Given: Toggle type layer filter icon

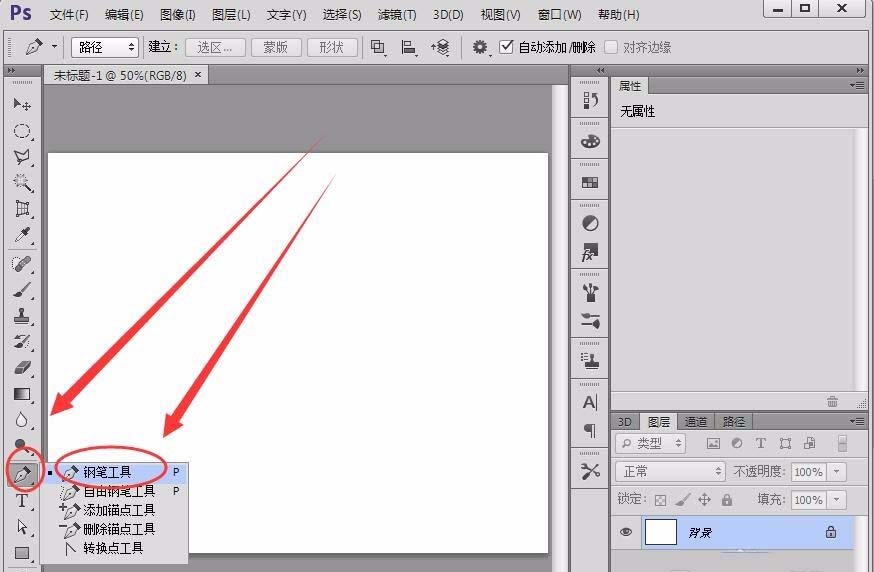Looking at the screenshot, I should (761, 443).
